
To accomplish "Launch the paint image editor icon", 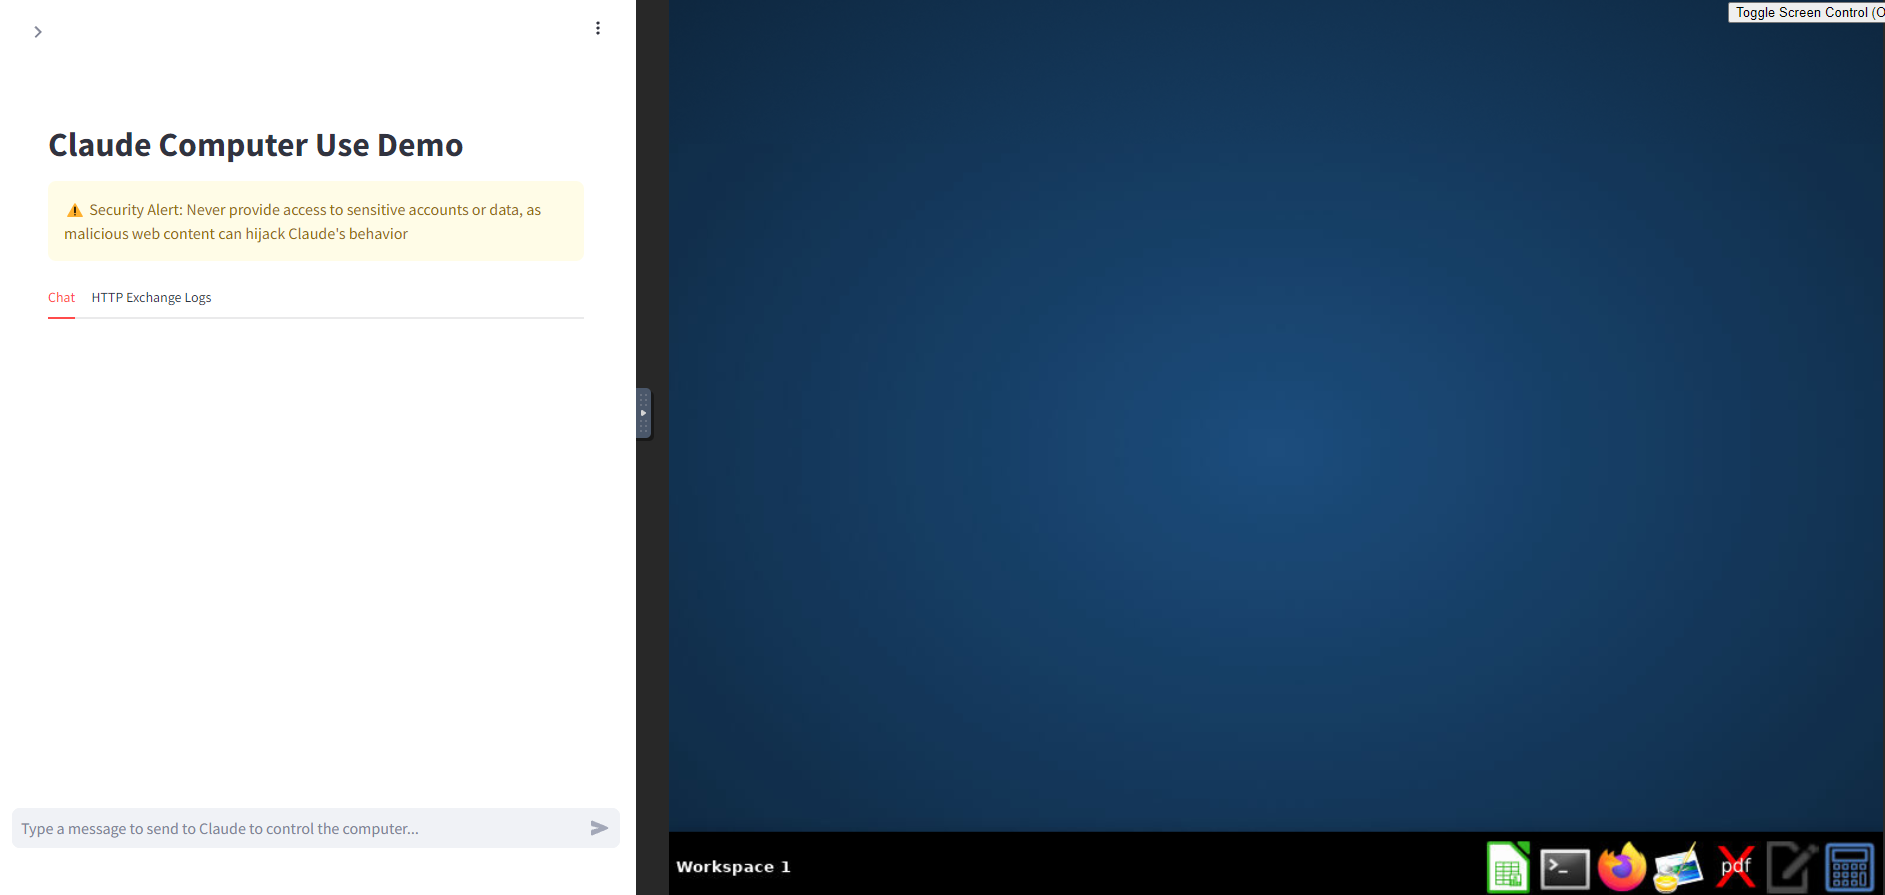I will pos(1678,866).
